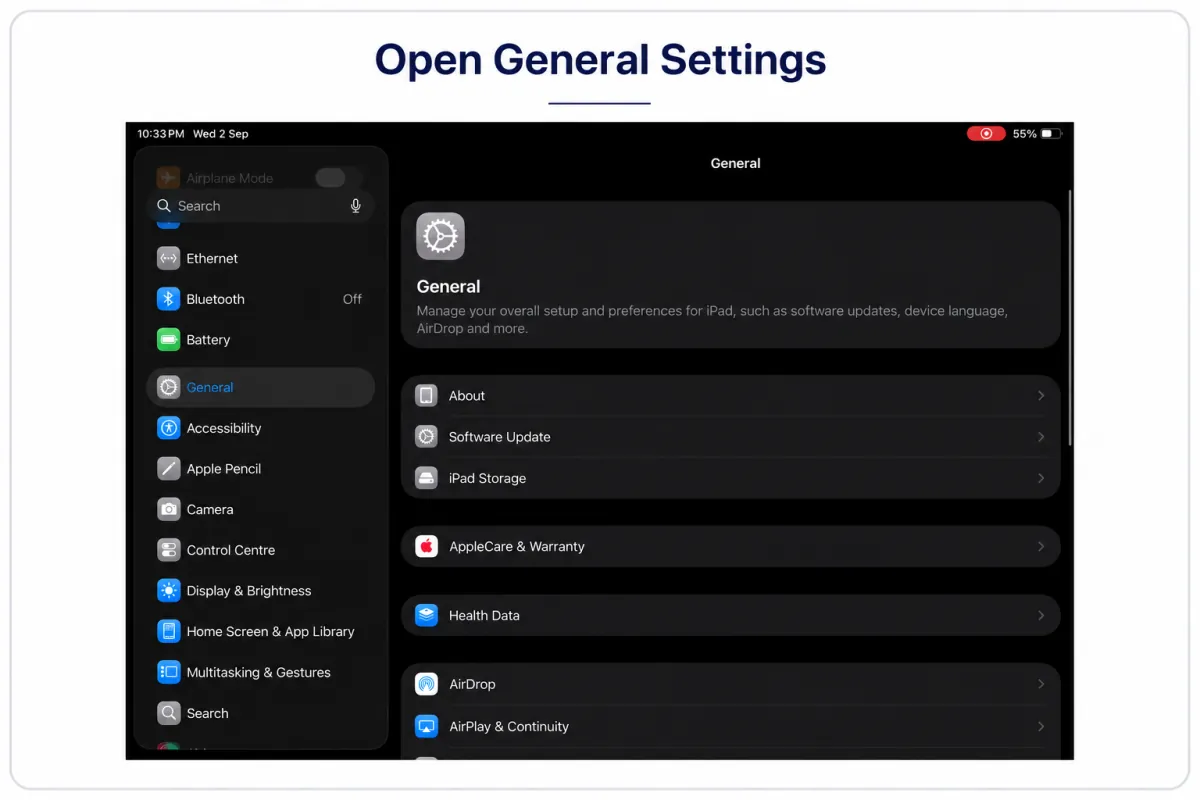Open AirDrop chevron arrow
This screenshot has height=800, width=1200.
[x=1041, y=685]
